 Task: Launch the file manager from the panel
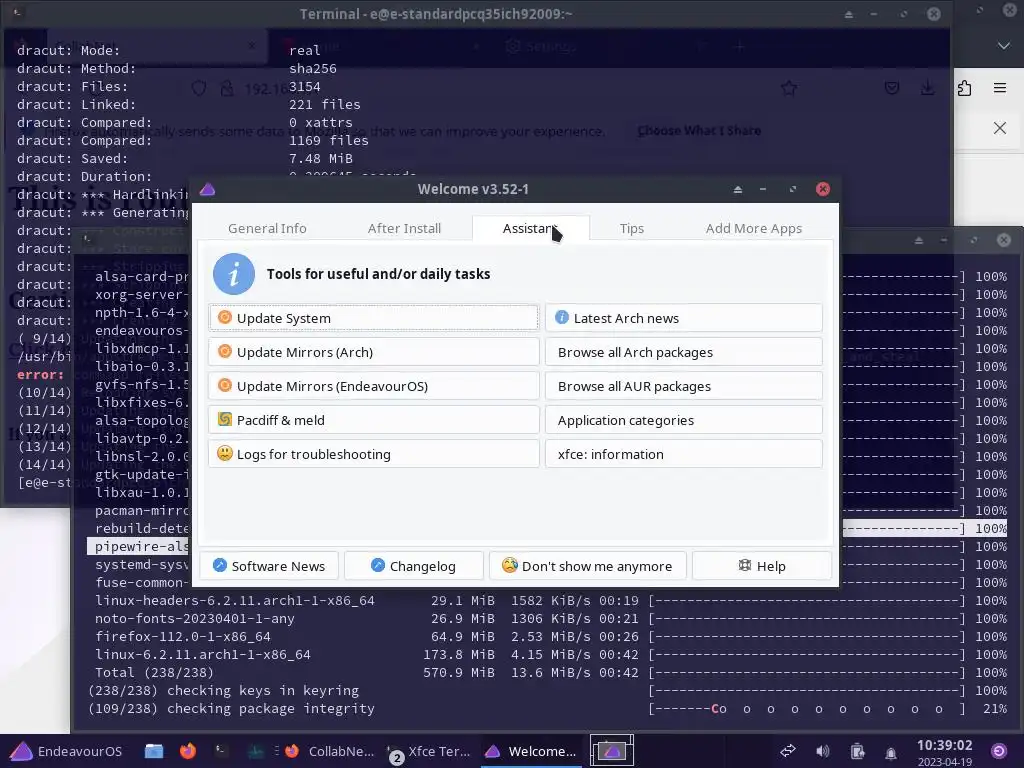coord(154,751)
